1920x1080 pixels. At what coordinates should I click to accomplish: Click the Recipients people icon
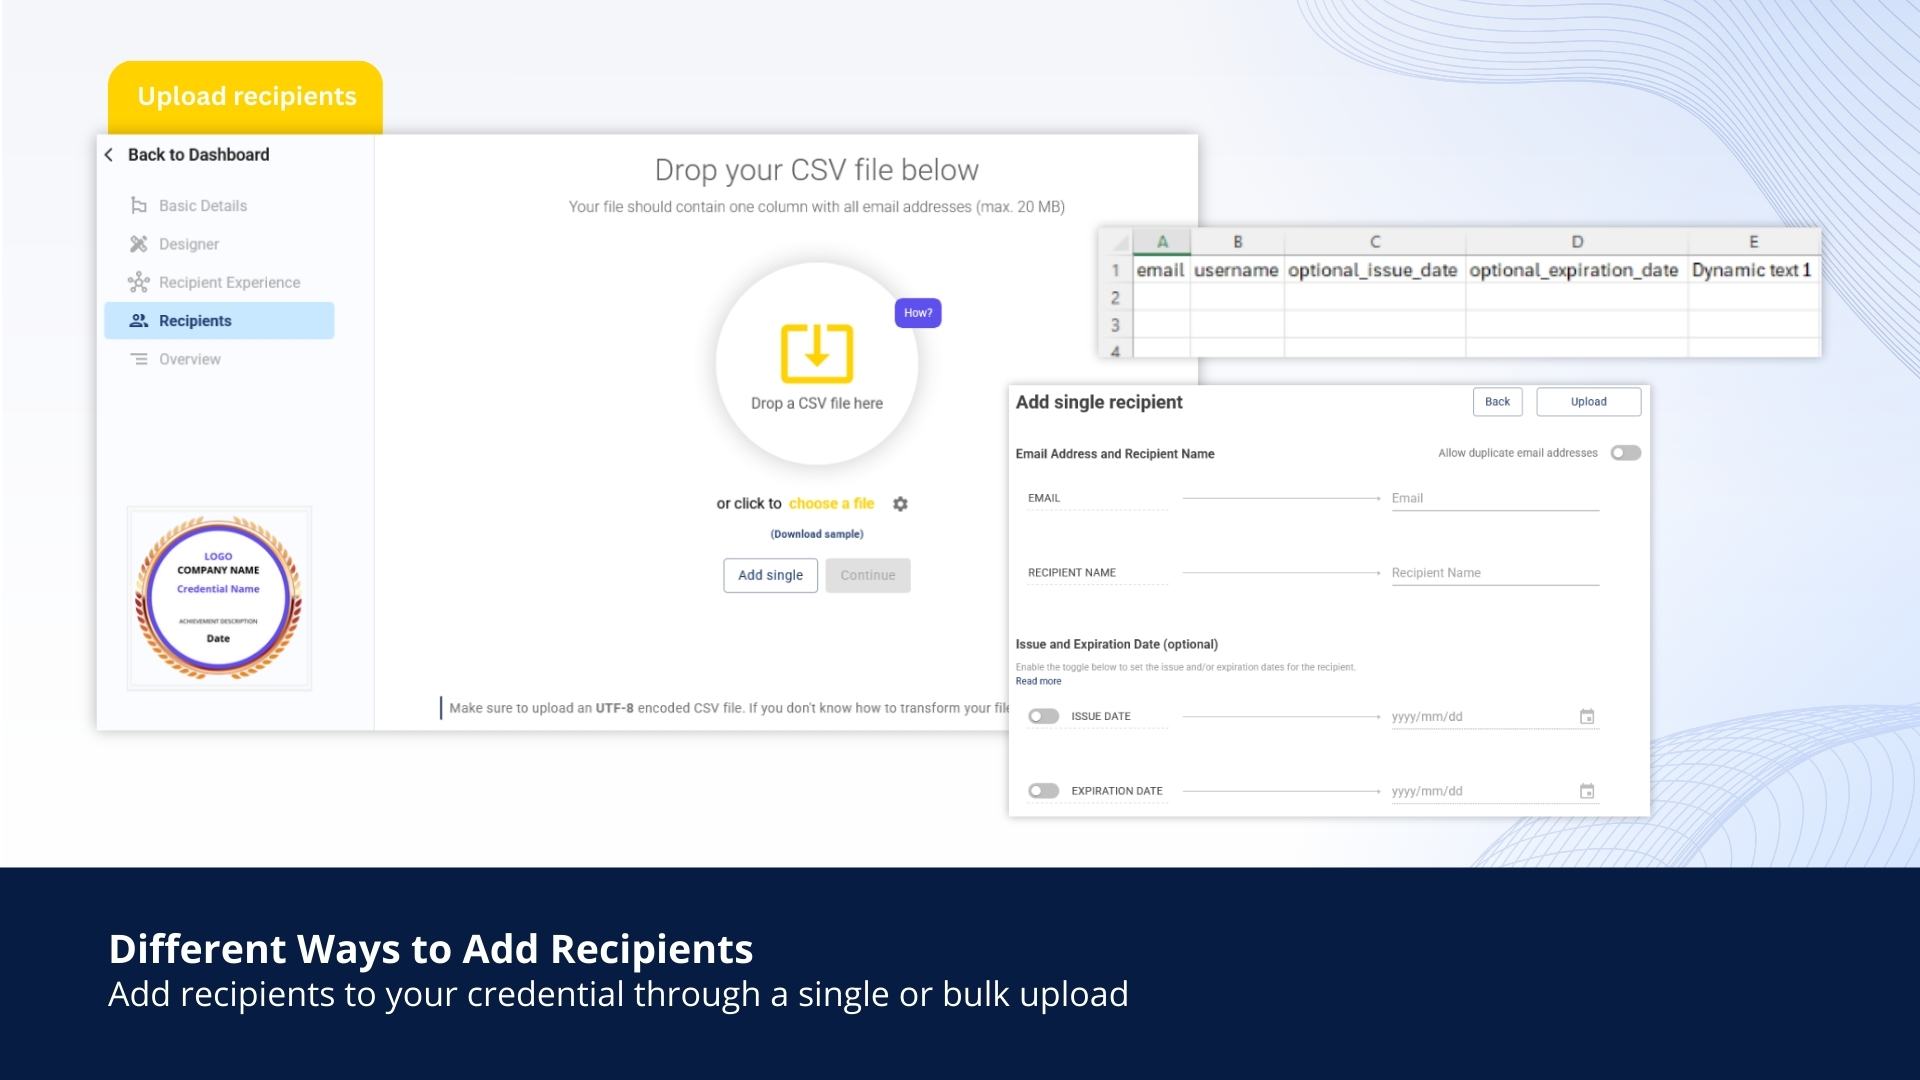coord(138,321)
